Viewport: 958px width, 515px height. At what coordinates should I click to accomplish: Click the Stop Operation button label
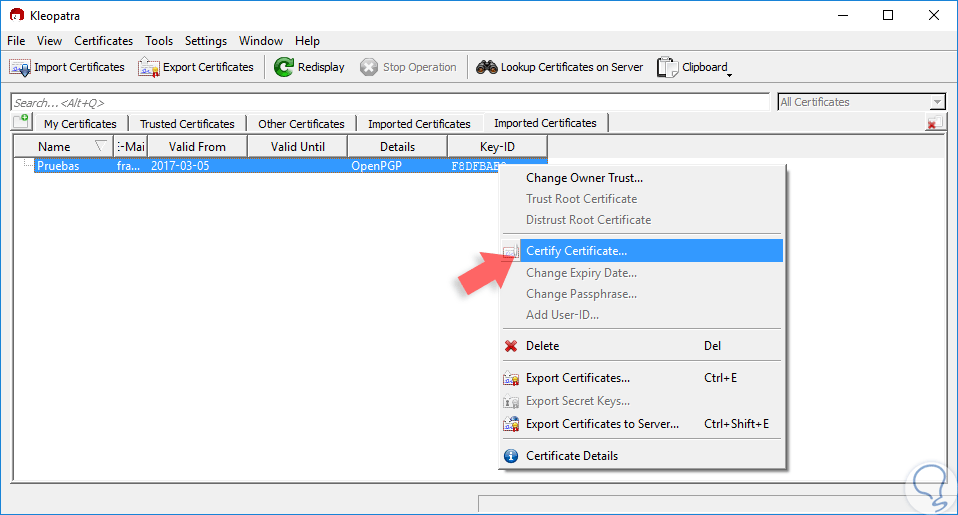click(x=420, y=67)
